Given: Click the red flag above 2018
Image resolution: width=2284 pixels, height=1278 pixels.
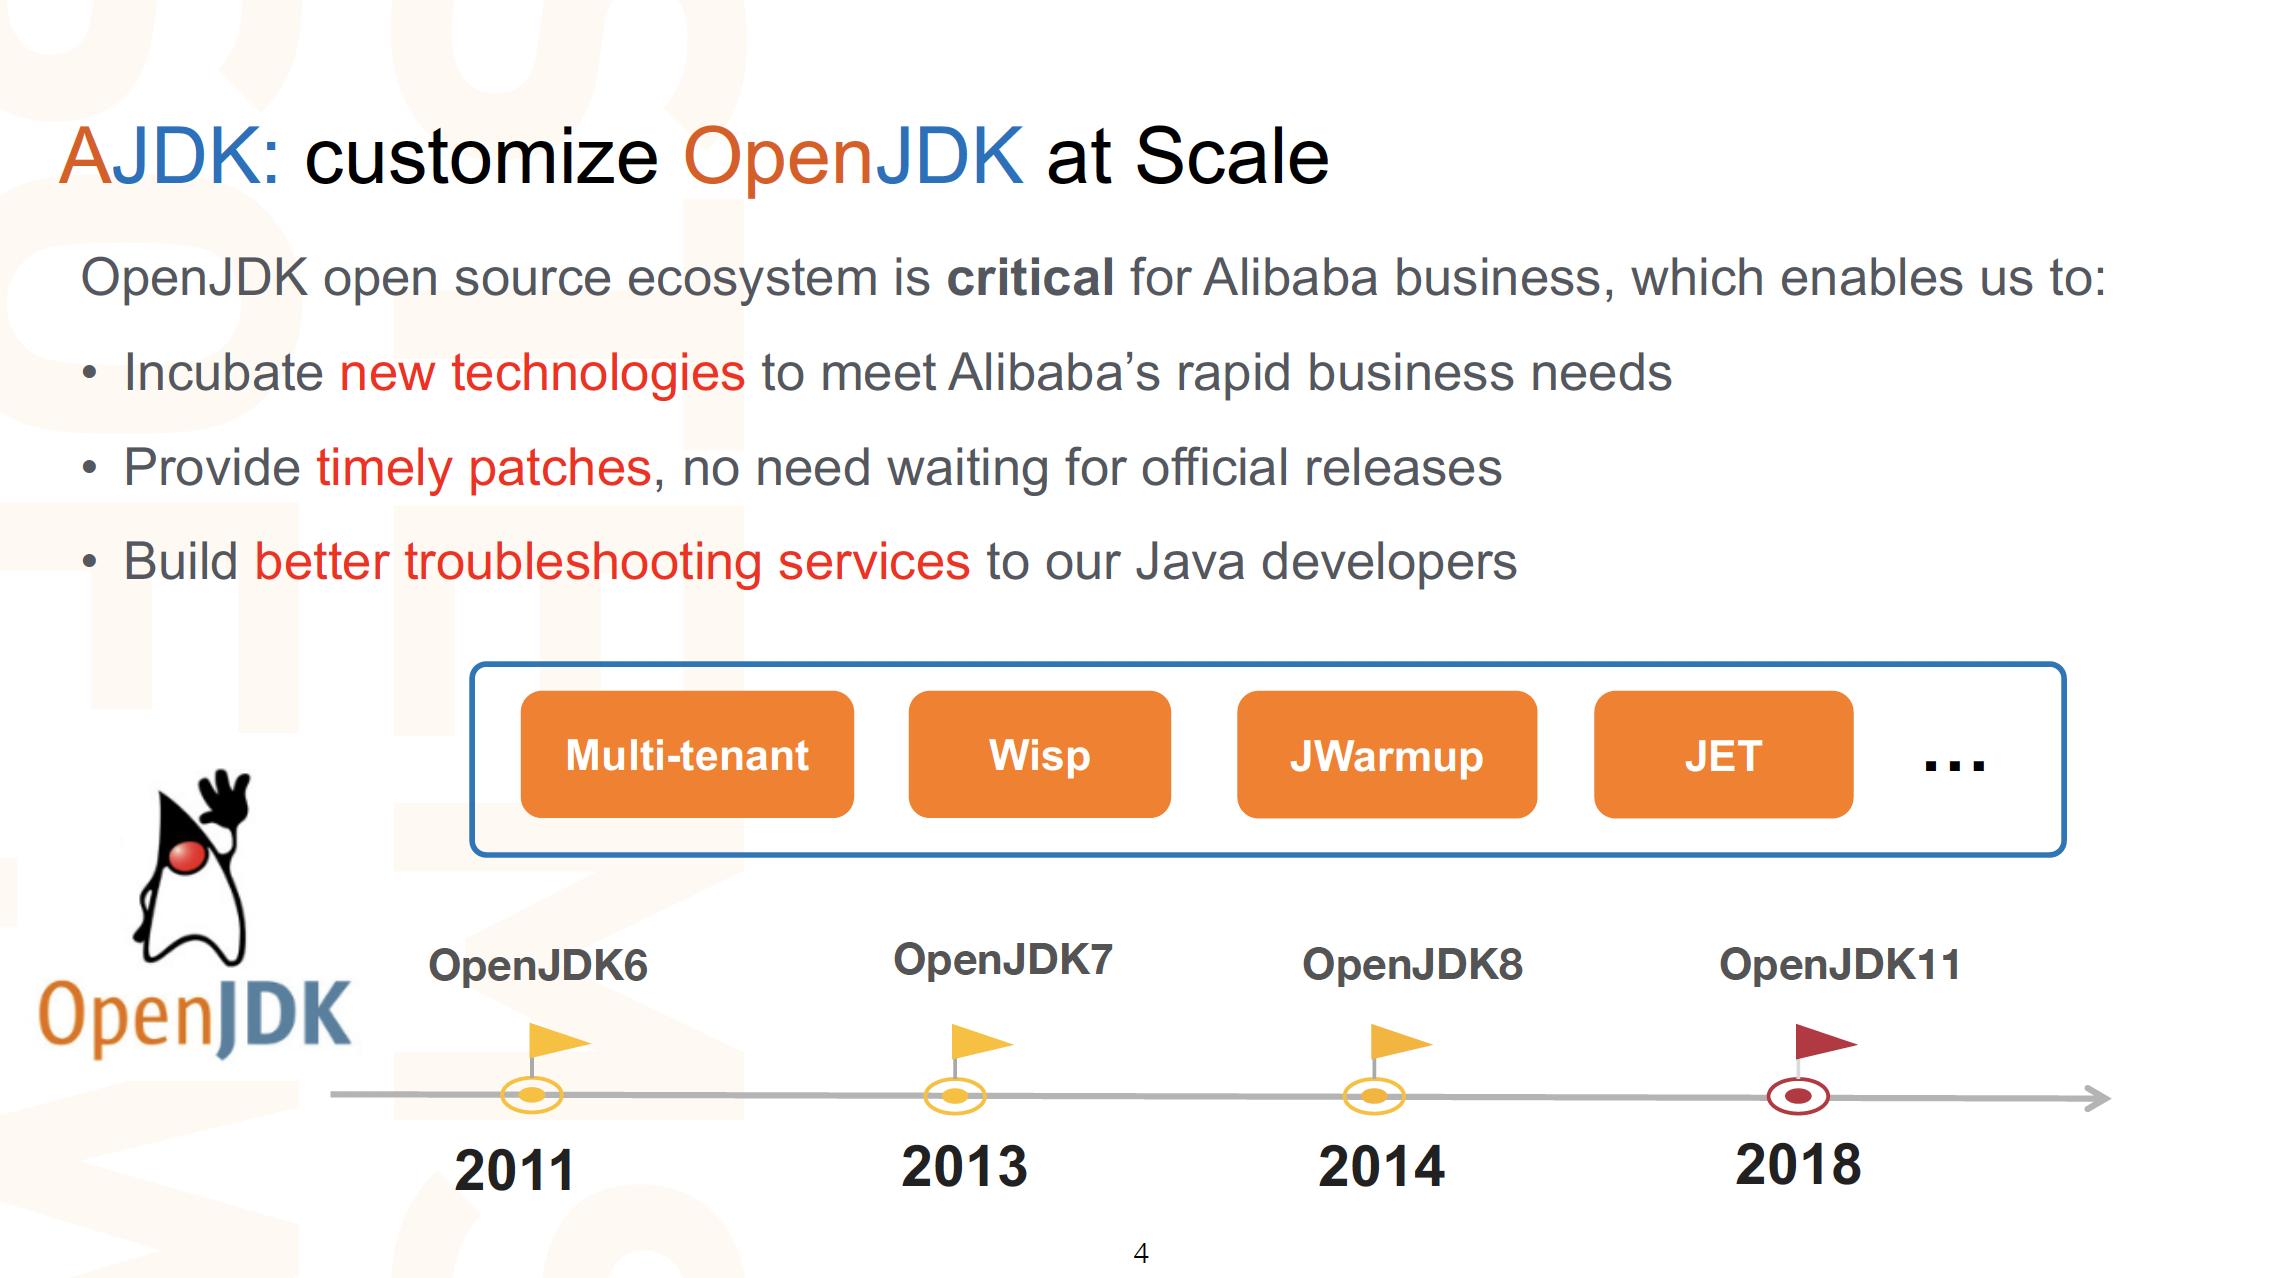Looking at the screenshot, I should [1822, 1042].
